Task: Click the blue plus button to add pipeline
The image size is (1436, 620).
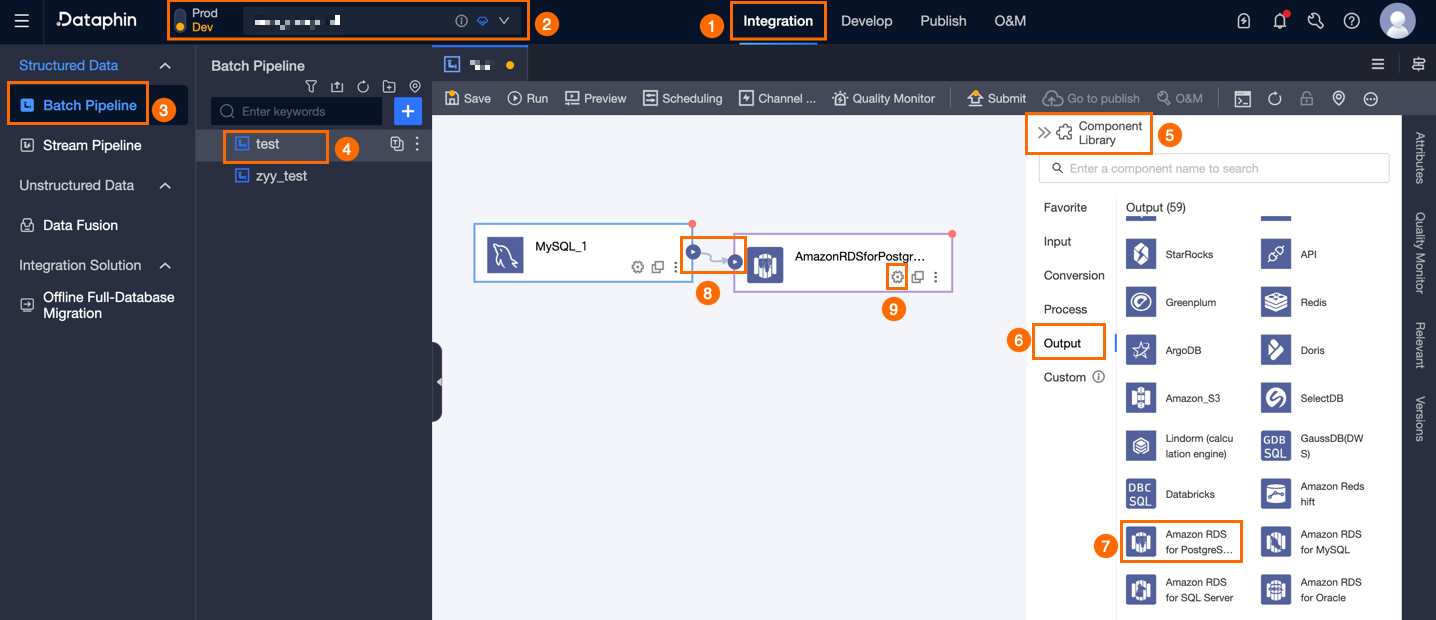Action: (408, 111)
